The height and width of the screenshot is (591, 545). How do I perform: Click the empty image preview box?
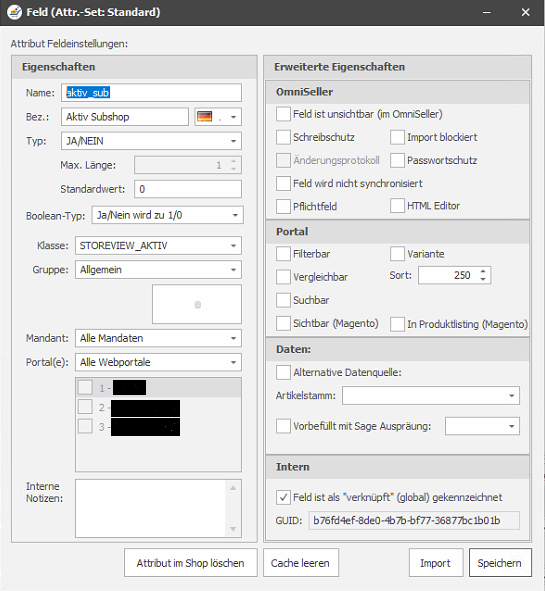(197, 304)
